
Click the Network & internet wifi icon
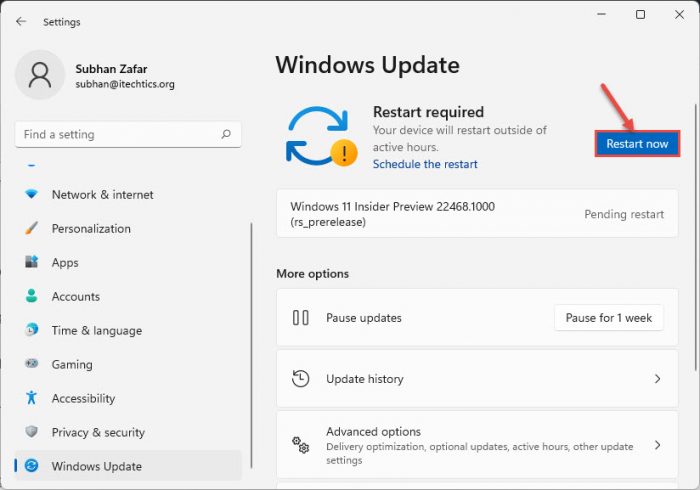31,194
